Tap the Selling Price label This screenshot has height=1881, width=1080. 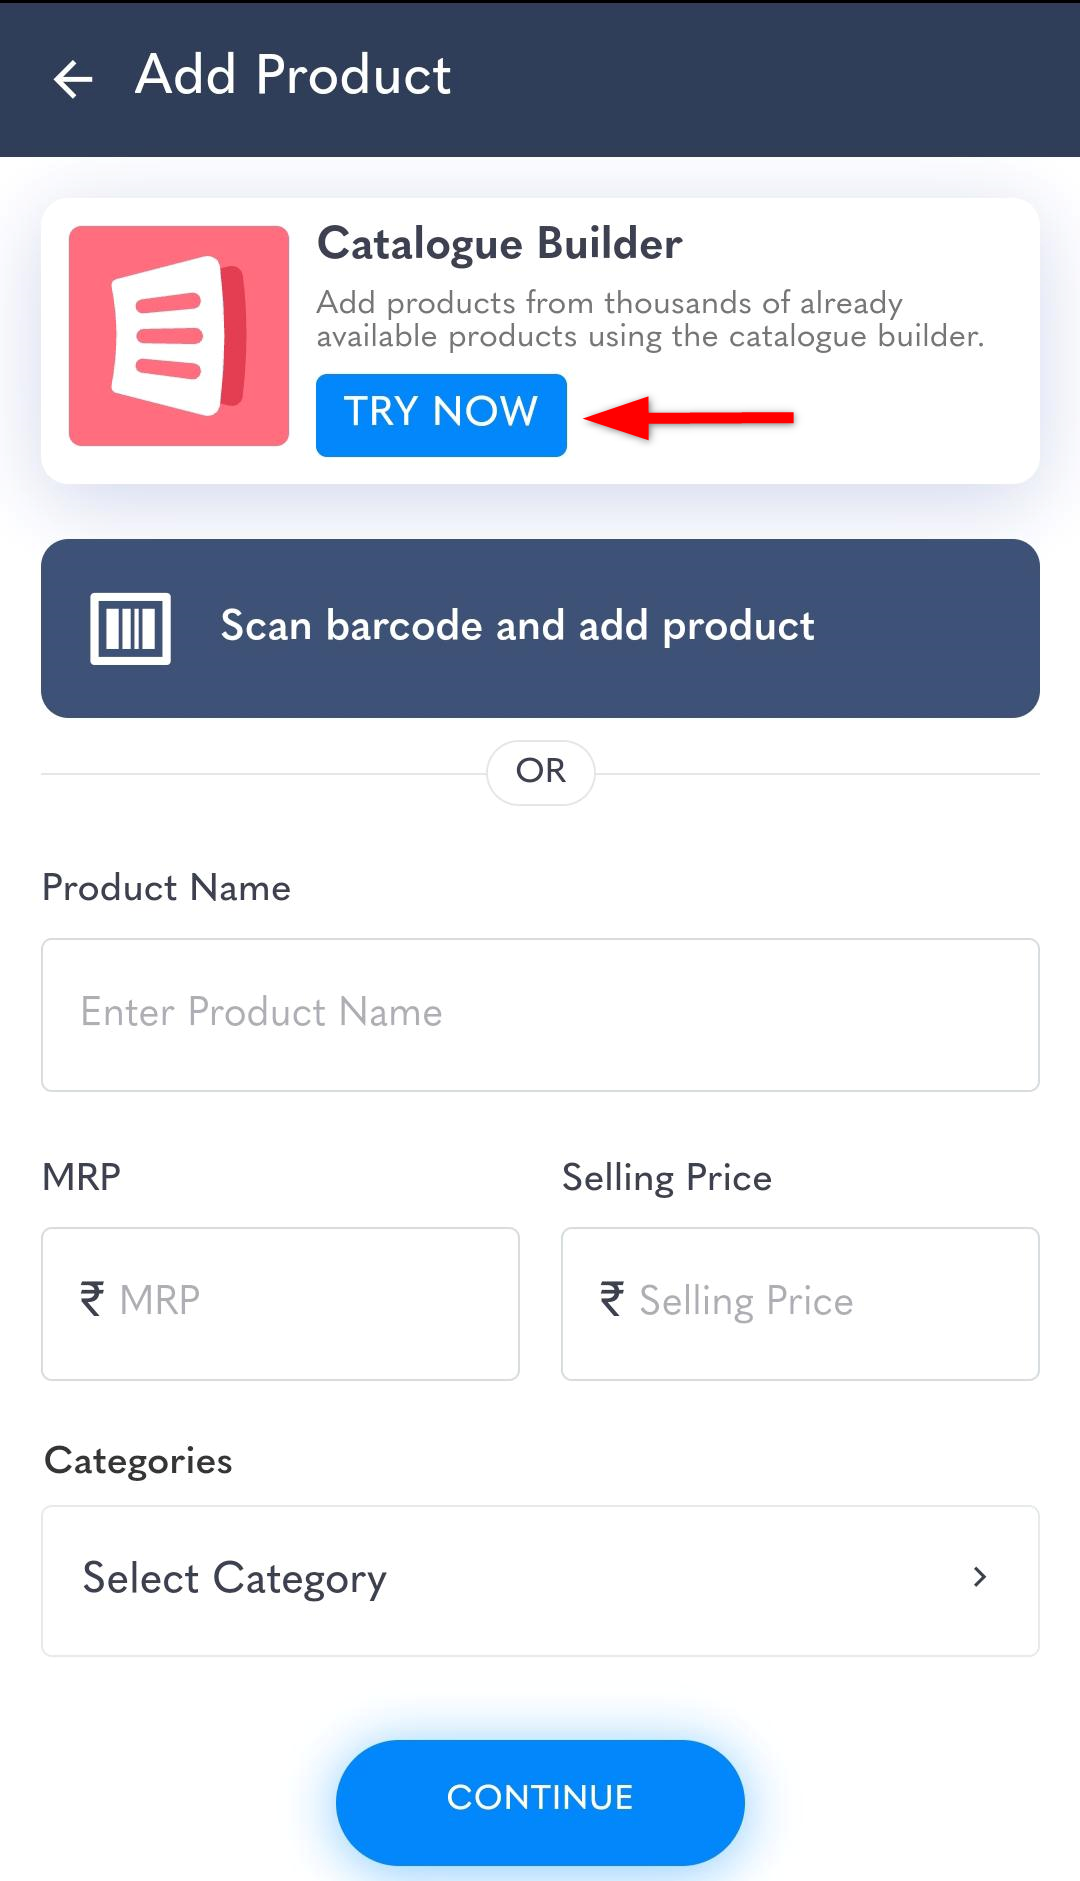(x=667, y=1179)
